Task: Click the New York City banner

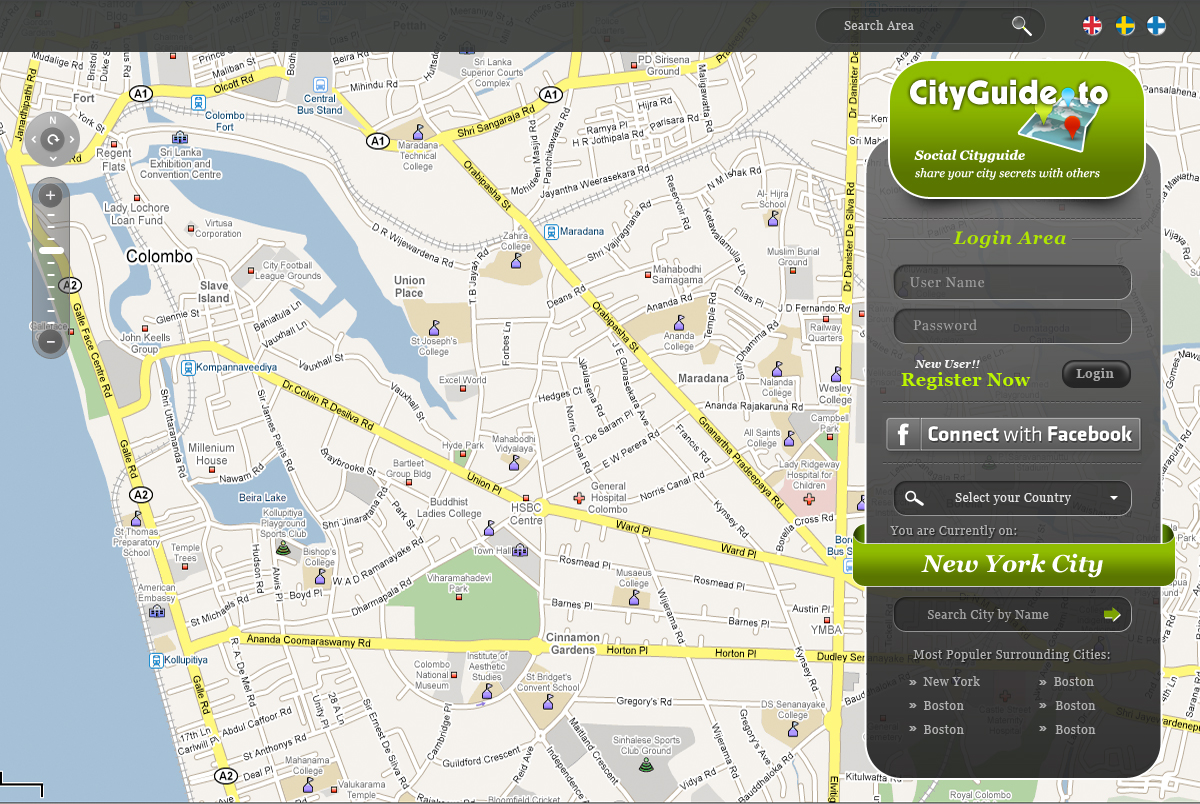Action: 1013,564
